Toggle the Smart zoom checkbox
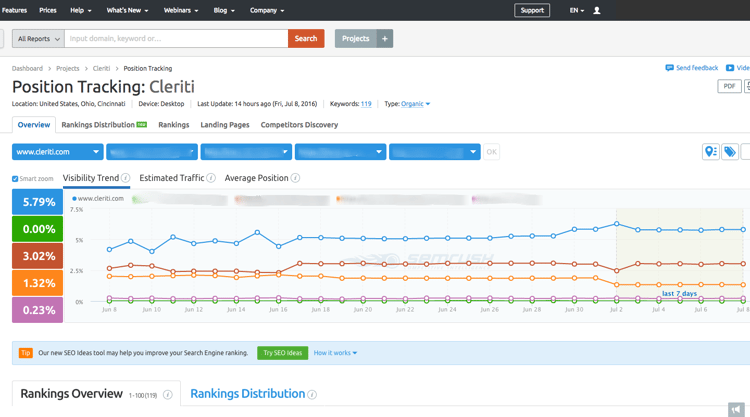Image resolution: width=750 pixels, height=417 pixels. [15, 179]
